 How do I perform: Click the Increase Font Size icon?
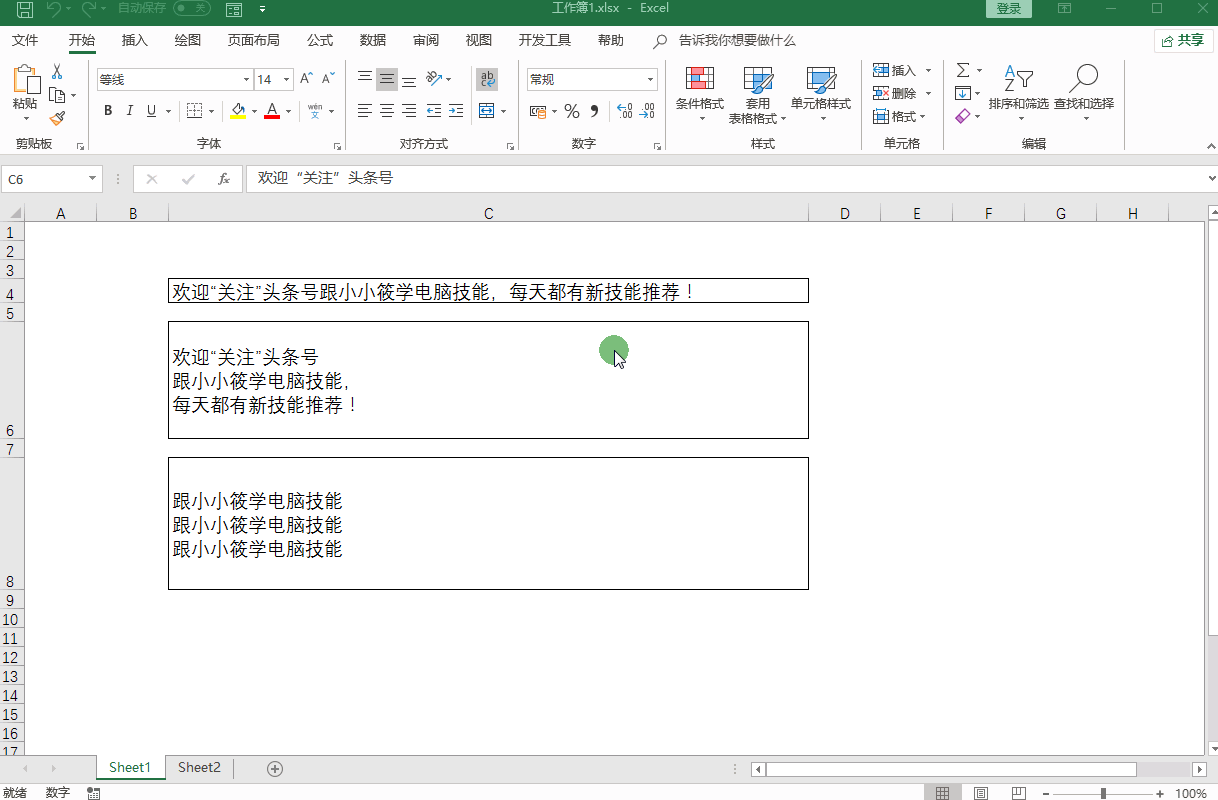point(307,79)
